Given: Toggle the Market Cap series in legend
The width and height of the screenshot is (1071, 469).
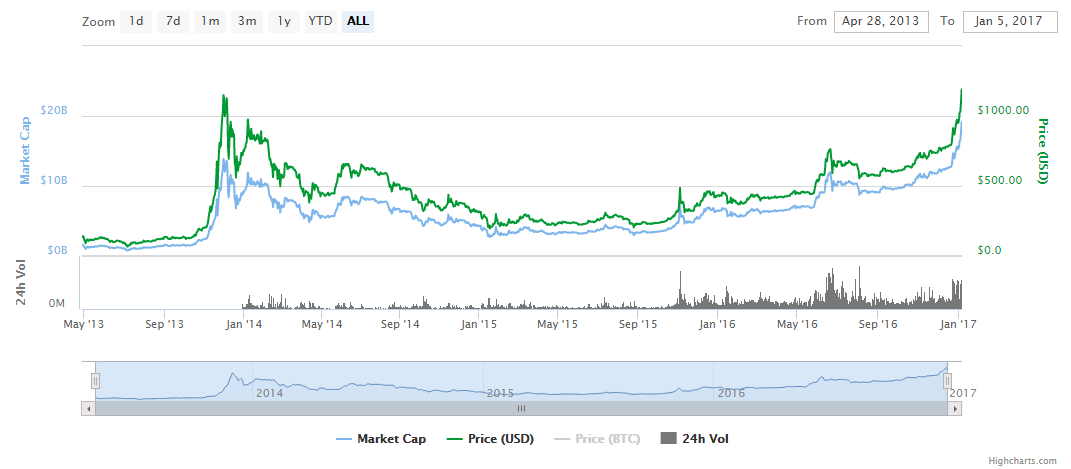Looking at the screenshot, I should tap(381, 439).
